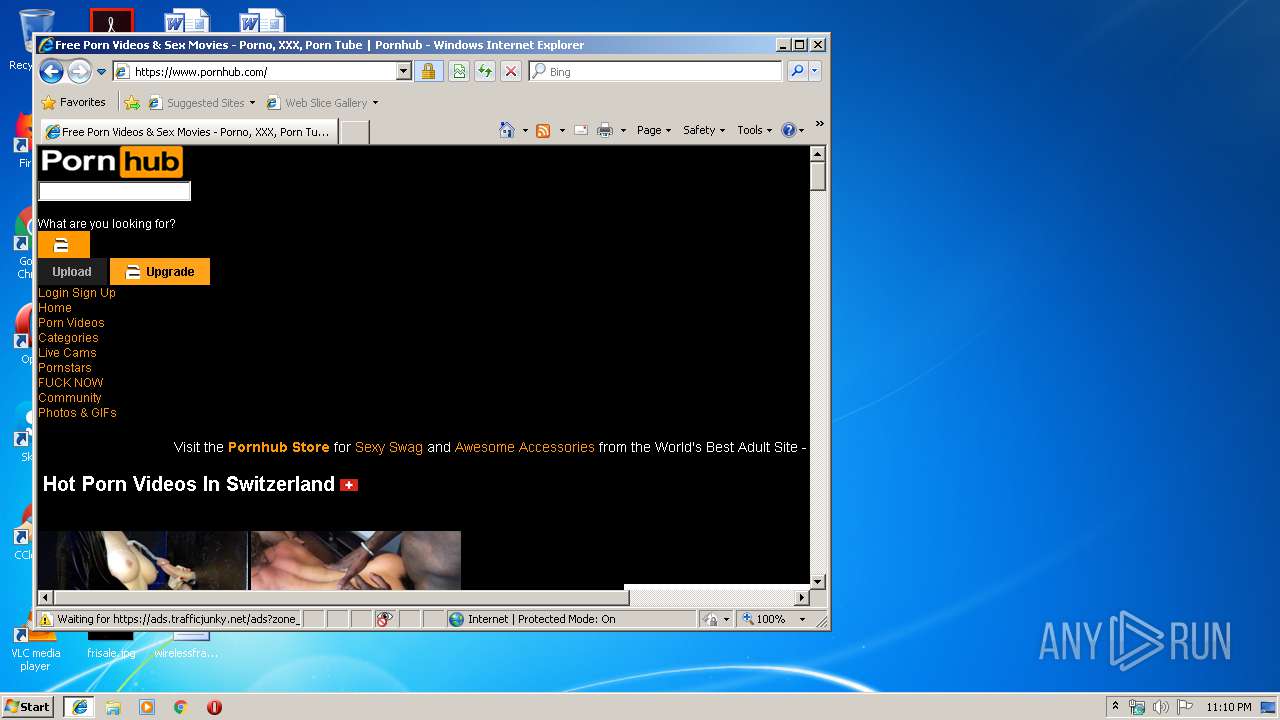Expand the Home button dropdown arrow

click(525, 130)
